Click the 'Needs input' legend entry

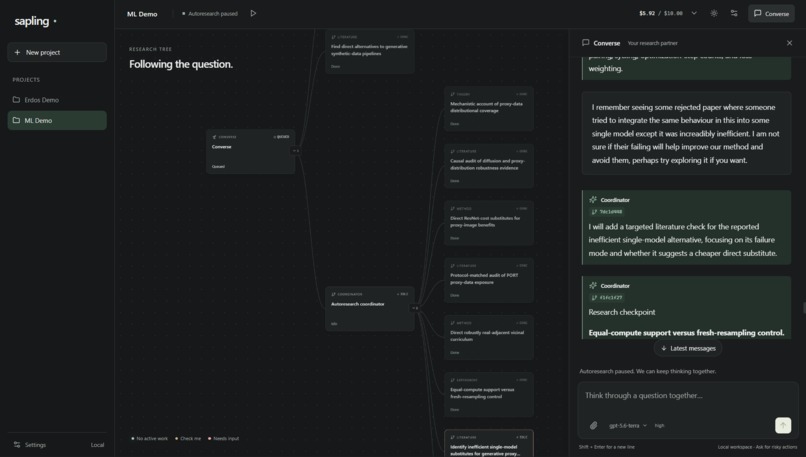224,438
